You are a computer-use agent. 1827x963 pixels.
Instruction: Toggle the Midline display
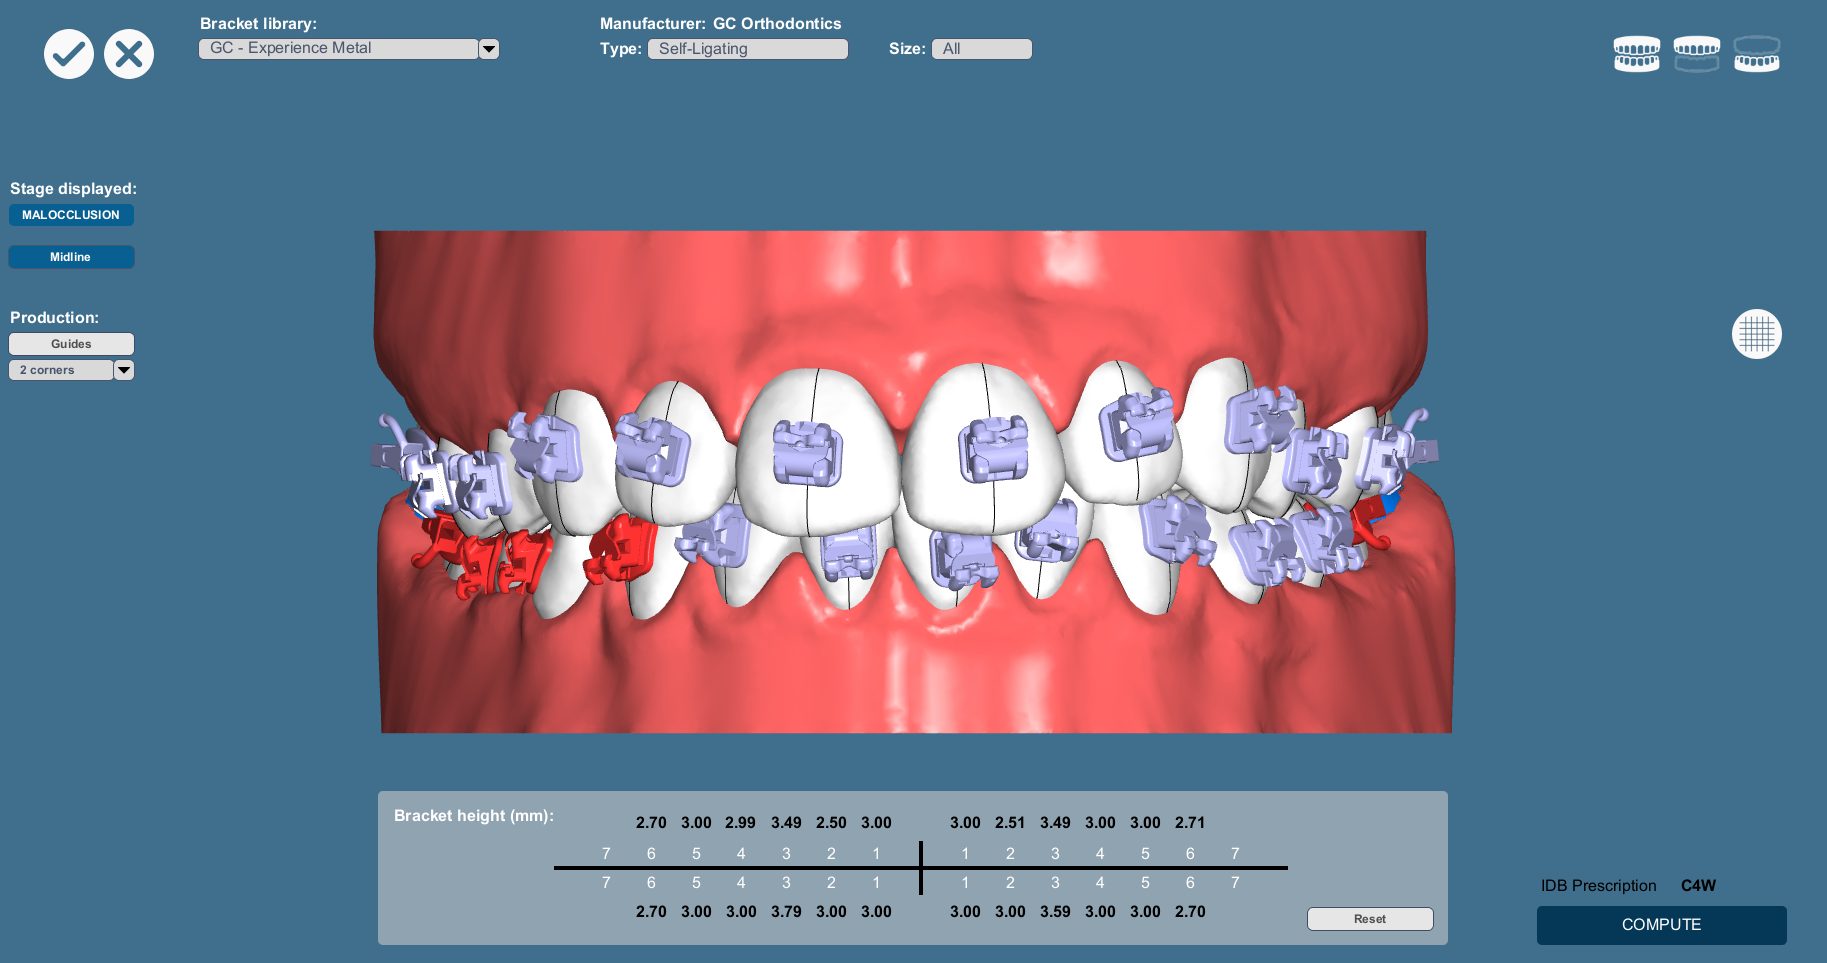[71, 256]
